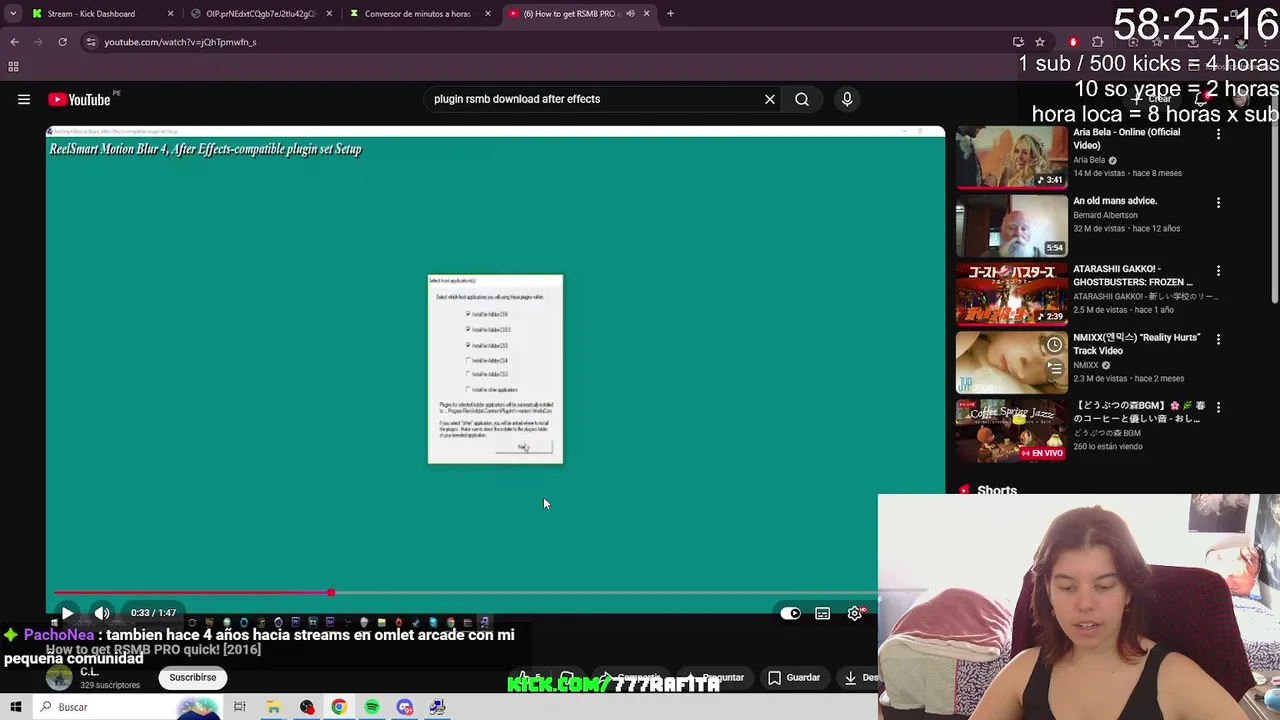Toggle subtitles in the video player
The width and height of the screenshot is (1280, 720).
822,613
